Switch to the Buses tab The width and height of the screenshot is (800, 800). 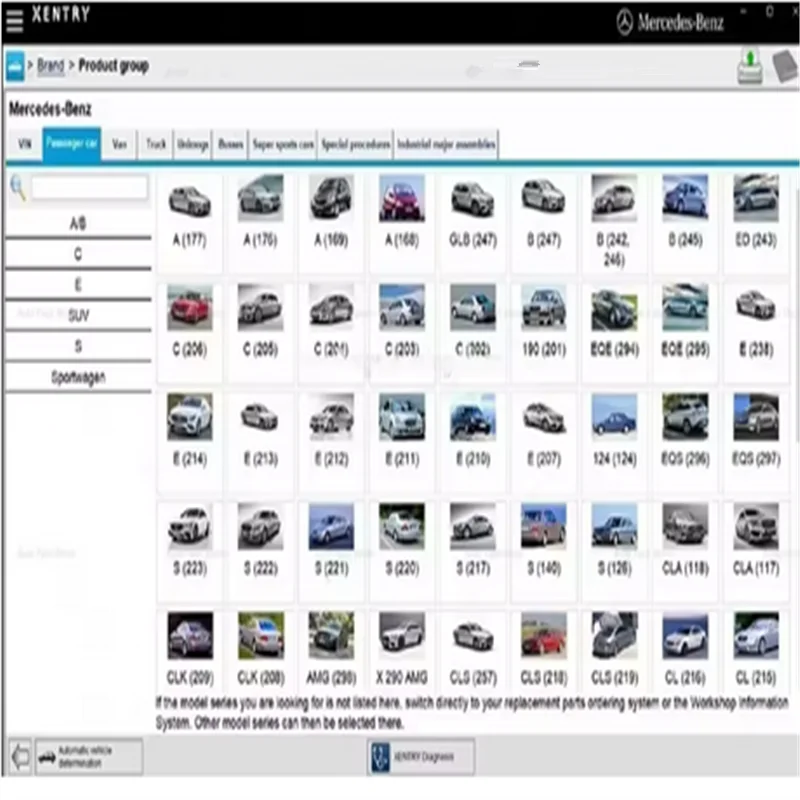[x=231, y=144]
